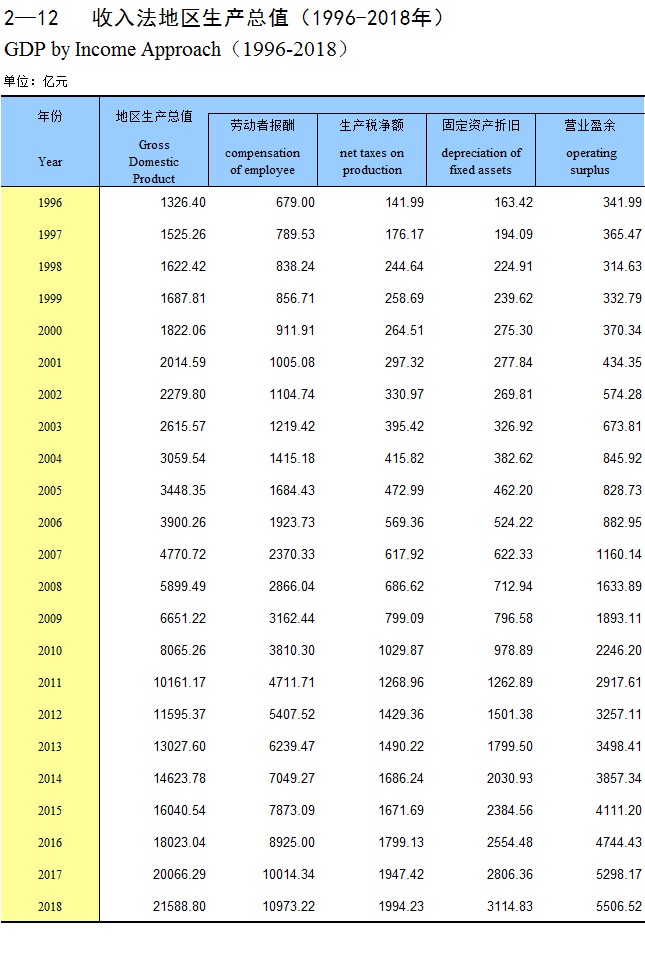Select the year cell 2016
This screenshot has width=645, height=955.
coord(50,843)
